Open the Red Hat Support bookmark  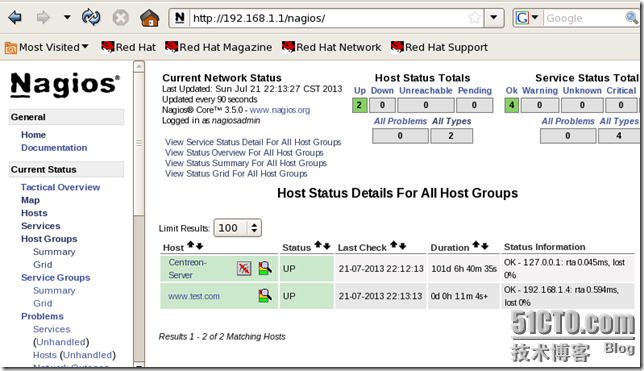(439, 48)
